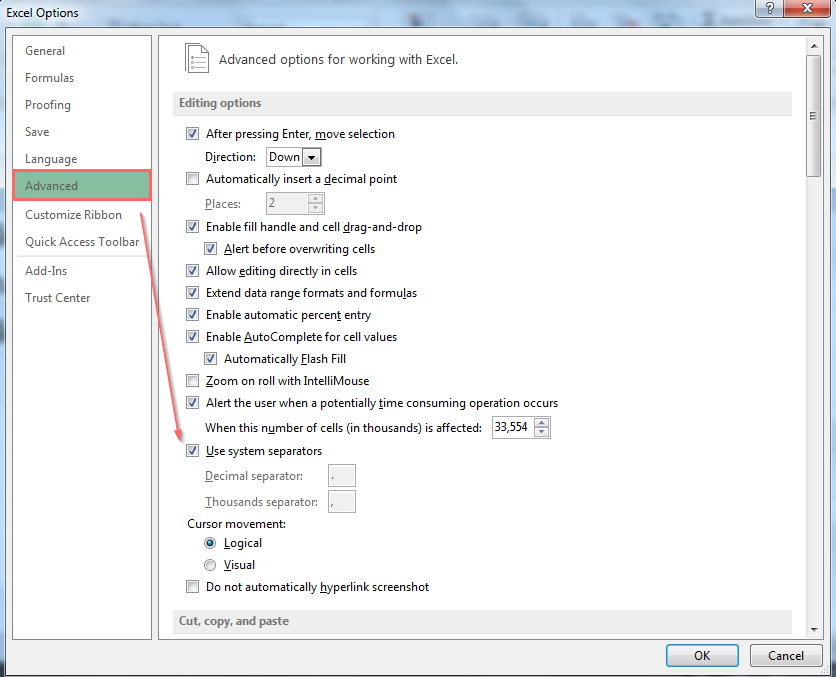Uncheck Use system separators
This screenshot has width=836, height=677.
point(193,451)
